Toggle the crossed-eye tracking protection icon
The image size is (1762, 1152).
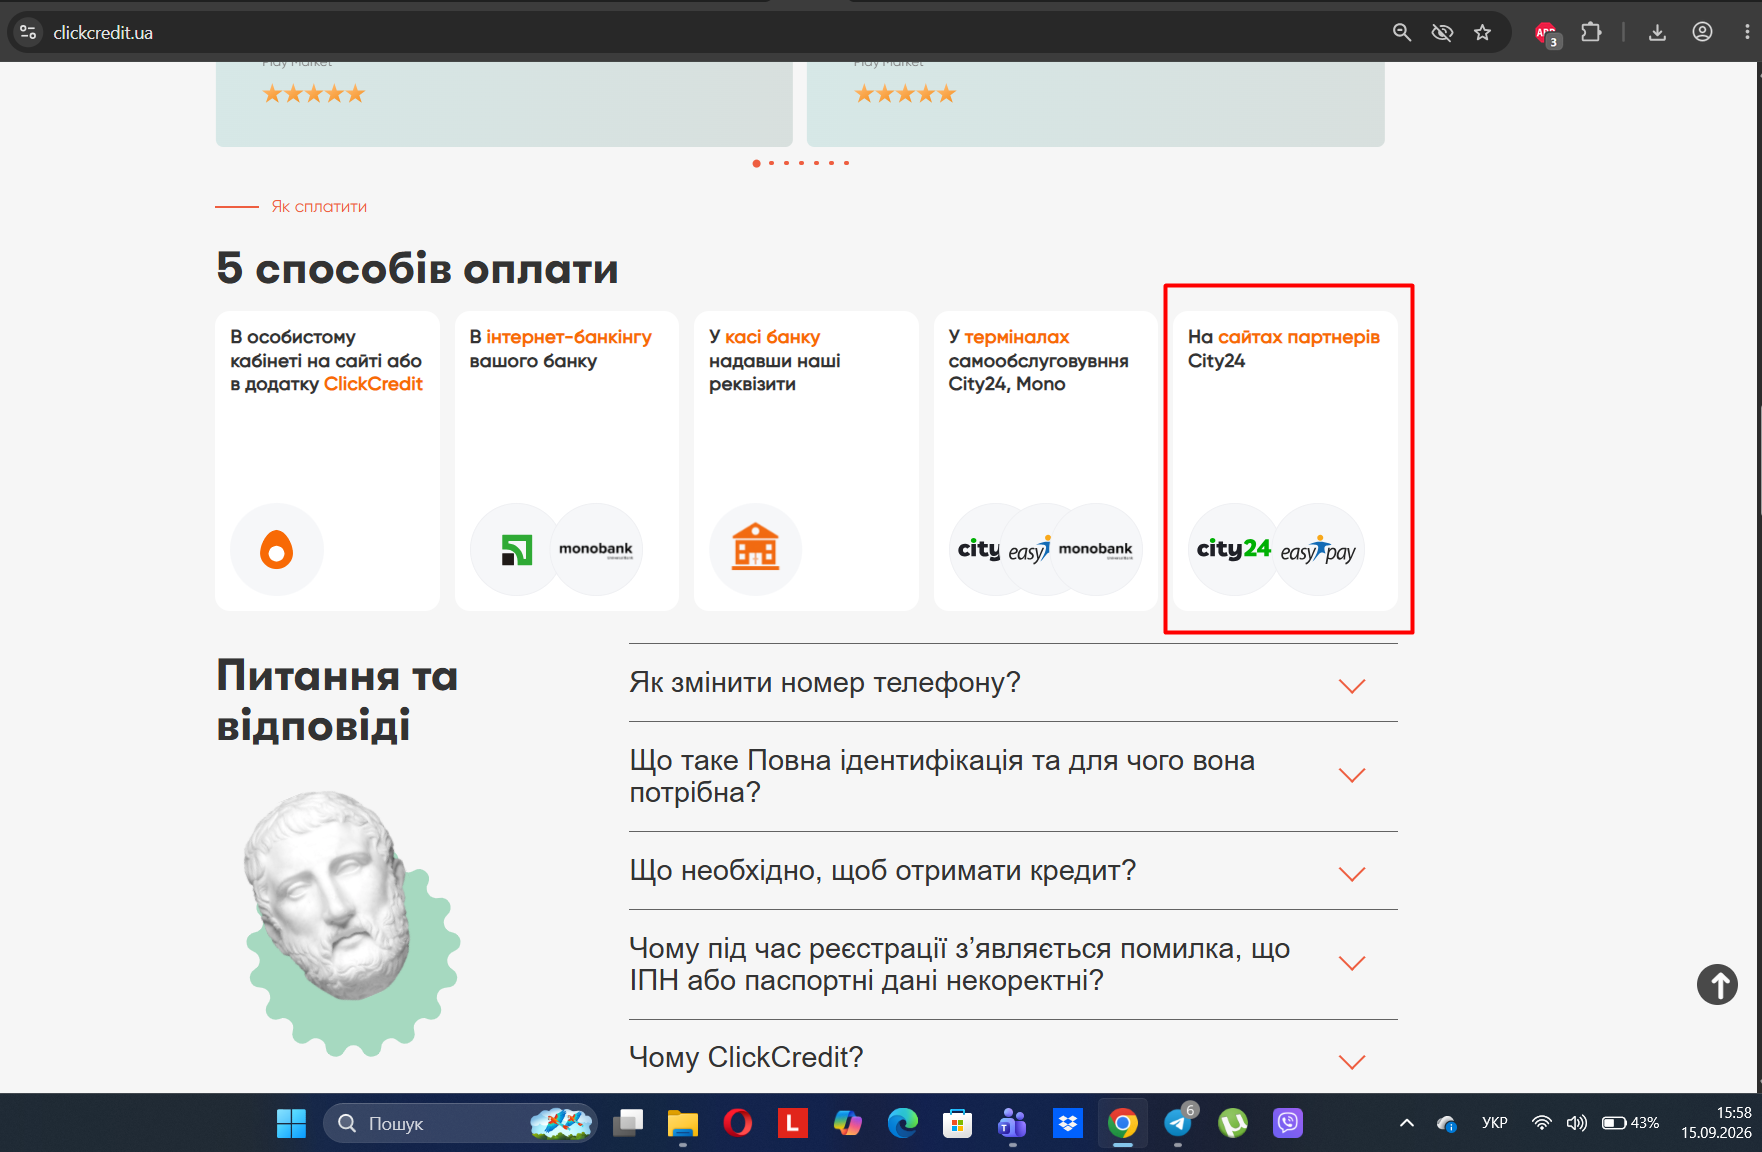(1442, 33)
